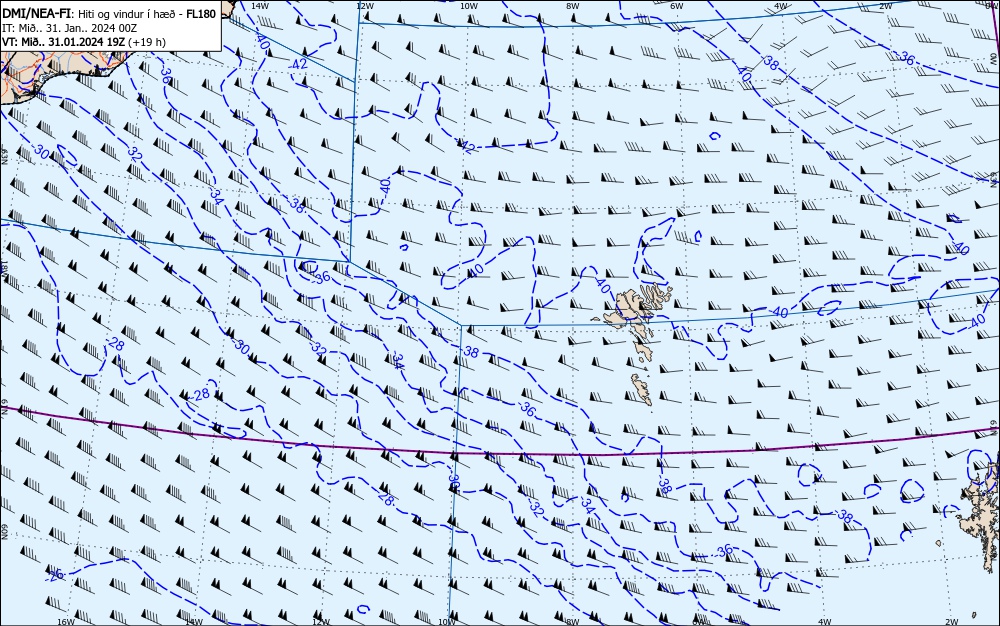Click the "VT: Mið.. 31.01.2024 19Z" valid time
This screenshot has width=1000, height=626.
(64, 42)
